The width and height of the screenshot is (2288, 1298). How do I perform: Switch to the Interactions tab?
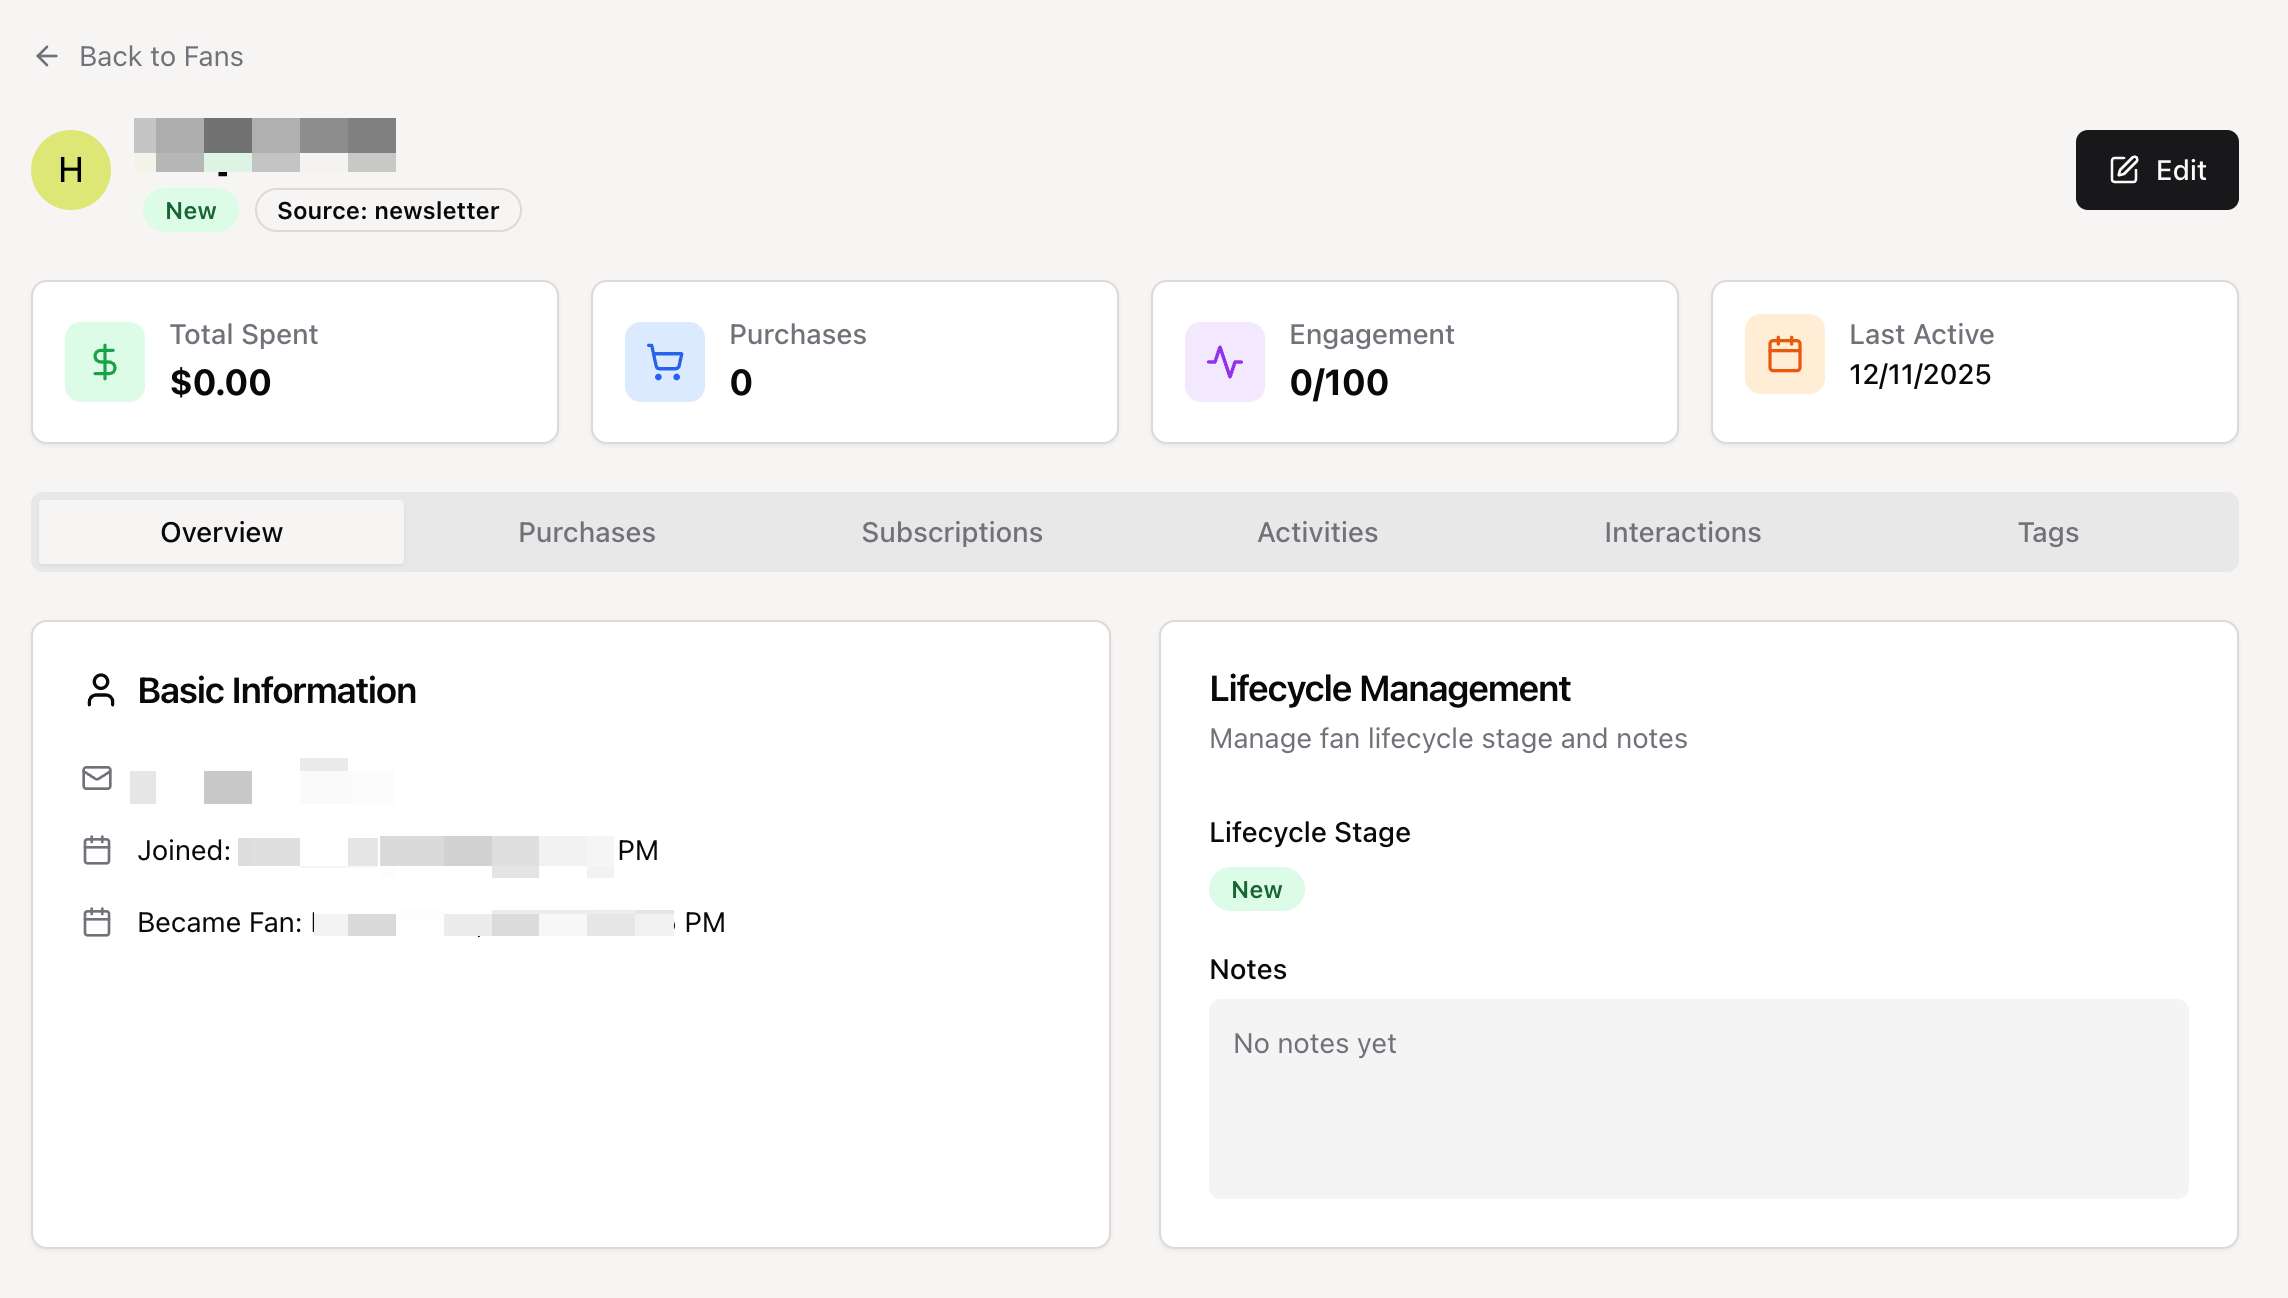[1682, 532]
